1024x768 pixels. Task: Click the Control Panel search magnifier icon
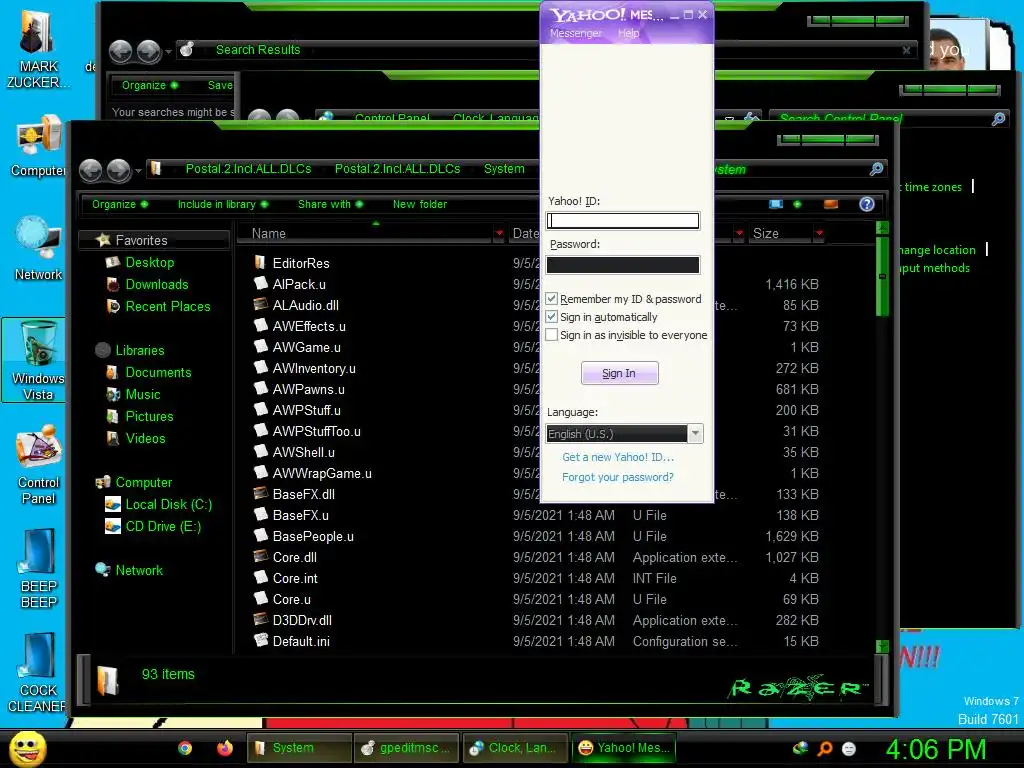998,119
